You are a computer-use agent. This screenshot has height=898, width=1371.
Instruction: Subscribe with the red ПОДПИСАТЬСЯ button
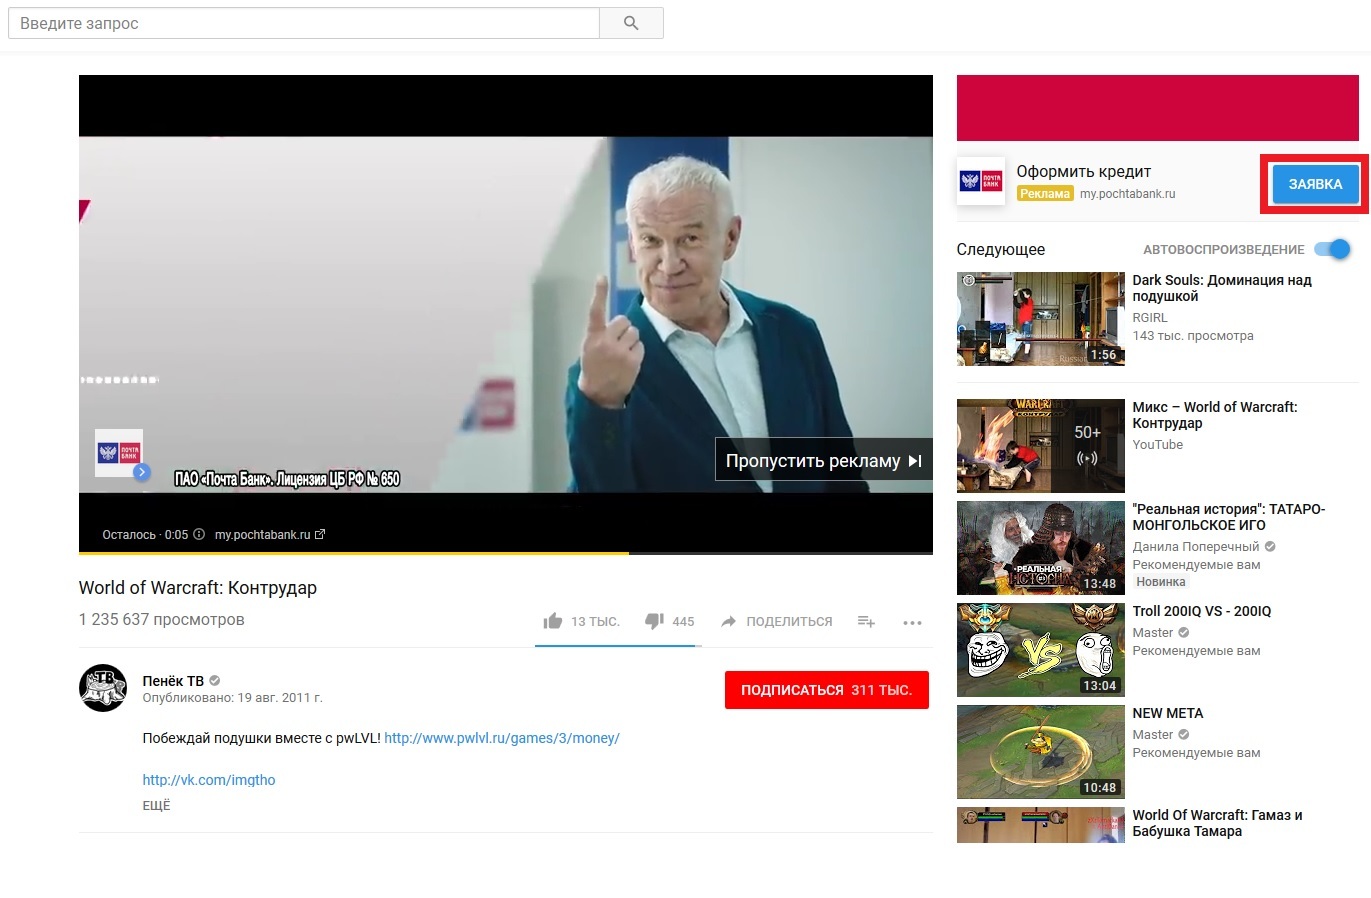click(826, 690)
